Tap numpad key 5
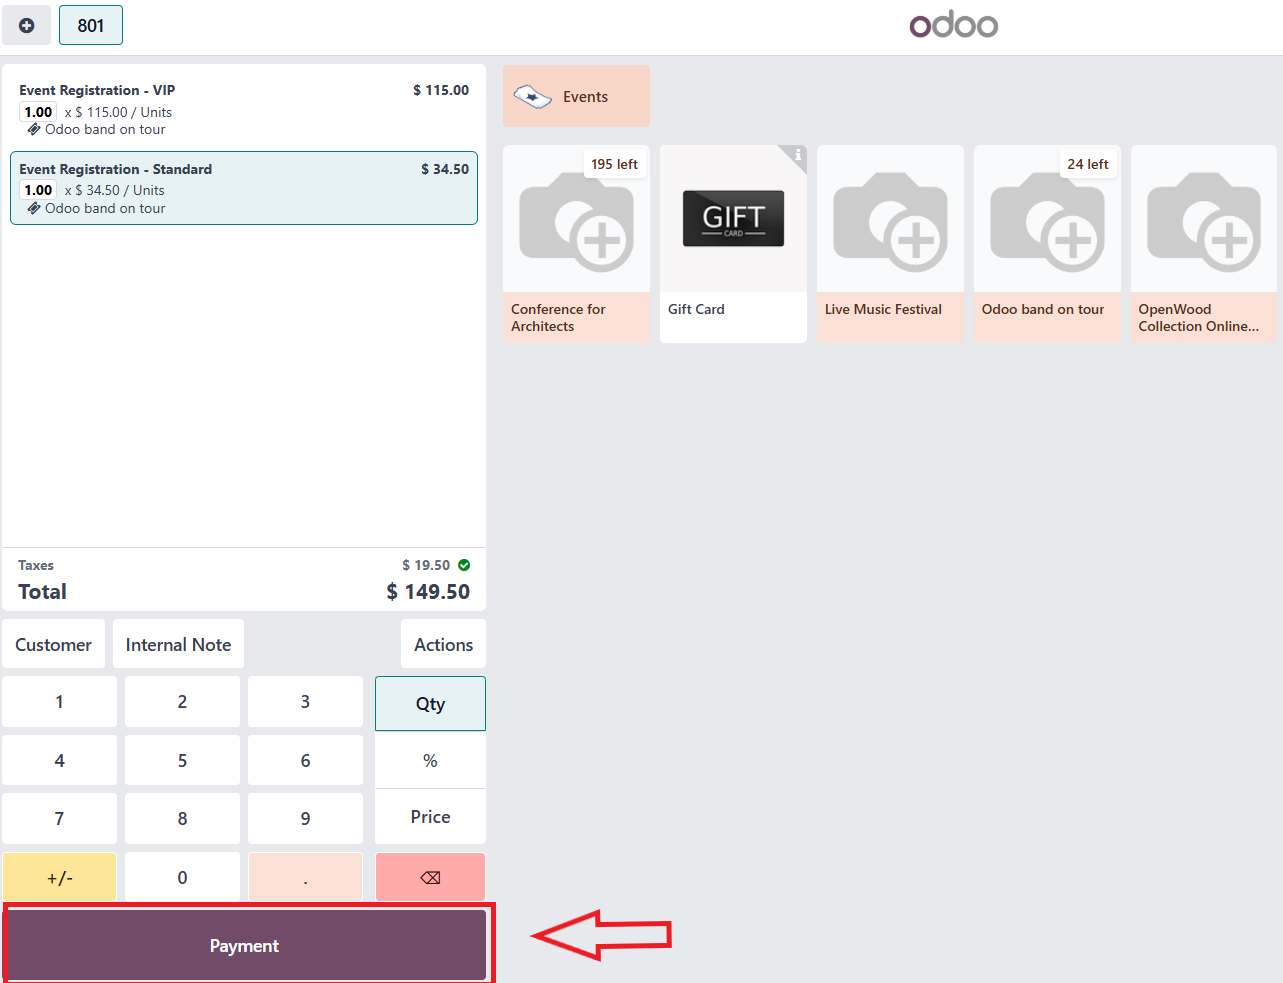 click(x=182, y=760)
